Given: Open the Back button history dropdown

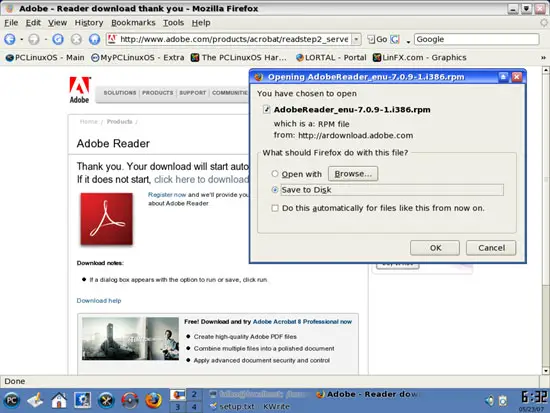Looking at the screenshot, I should (x=22, y=39).
